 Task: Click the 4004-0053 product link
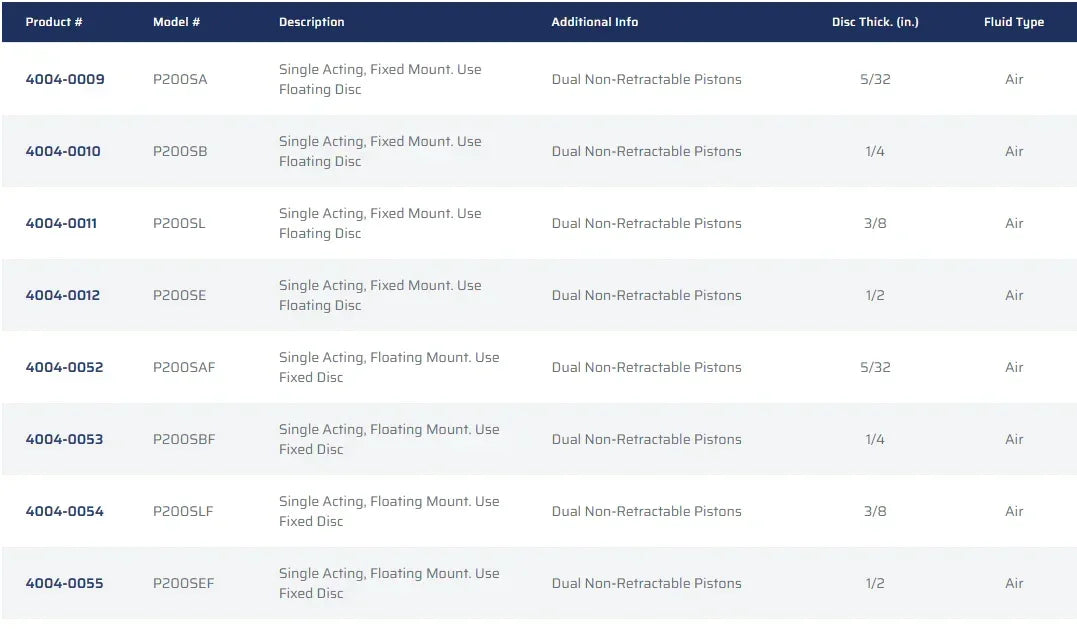point(64,440)
